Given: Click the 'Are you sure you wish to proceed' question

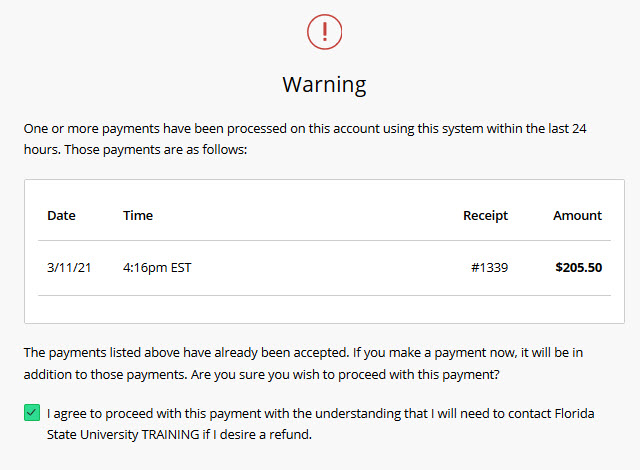Looking at the screenshot, I should pos(345,375).
